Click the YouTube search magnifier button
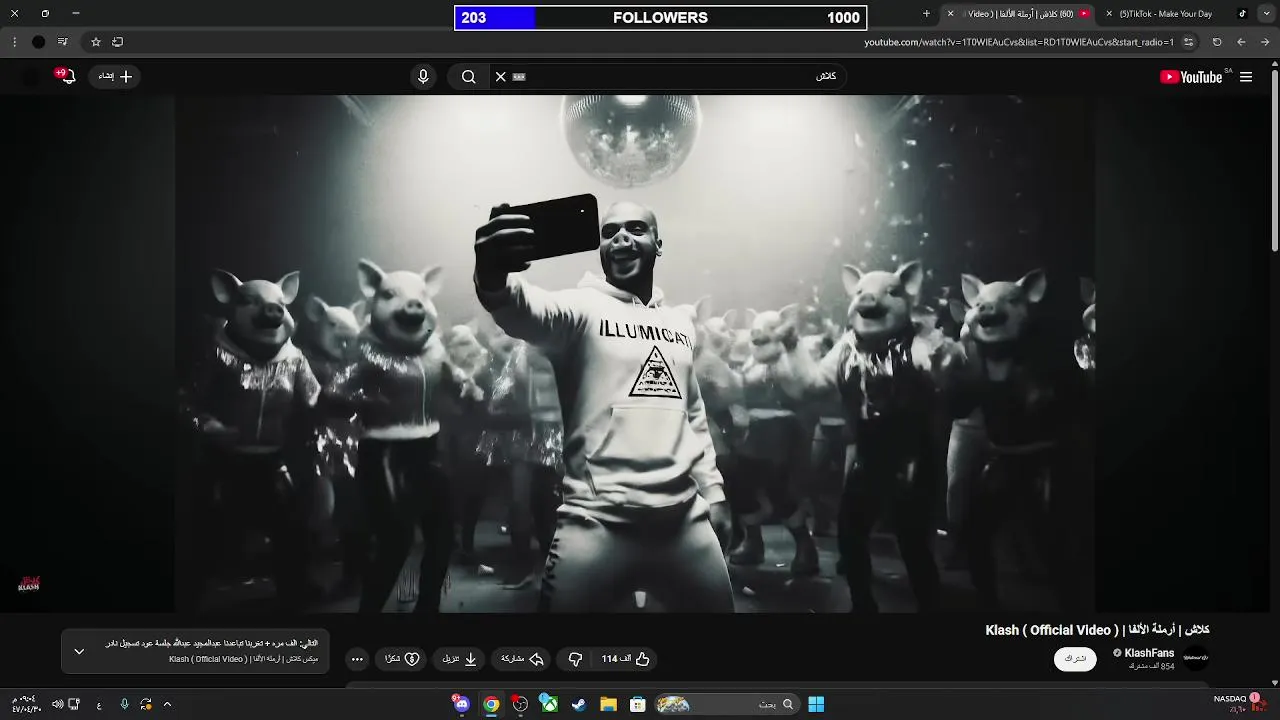The image size is (1280, 720). (x=468, y=76)
